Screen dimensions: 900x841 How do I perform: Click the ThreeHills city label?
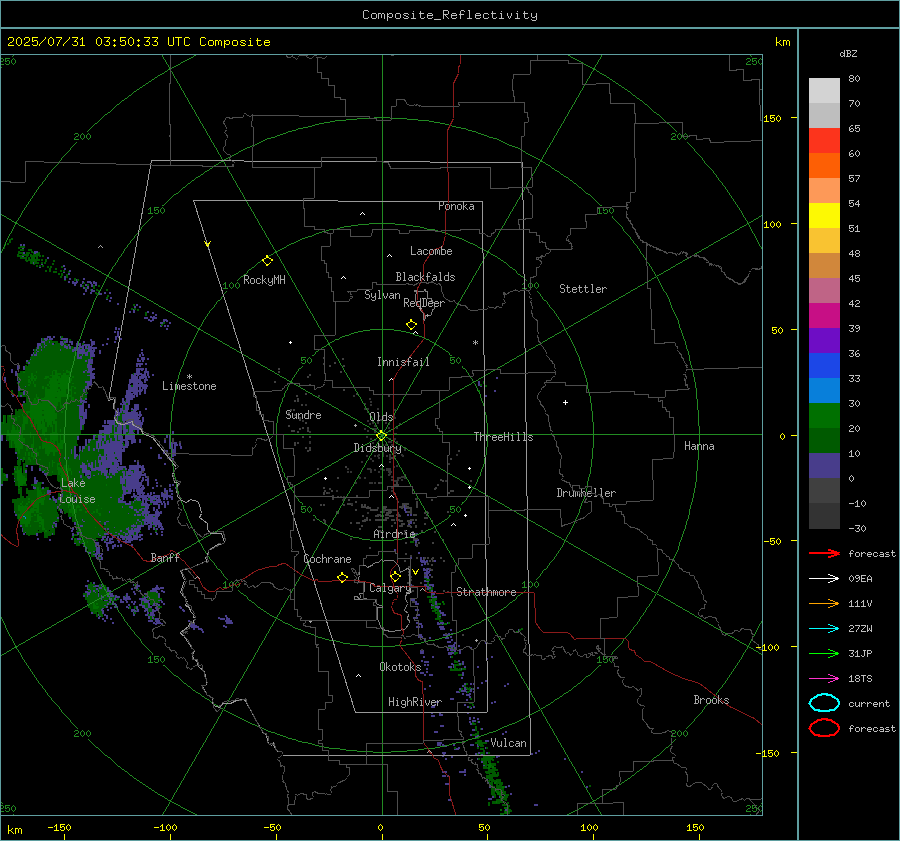tap(503, 437)
